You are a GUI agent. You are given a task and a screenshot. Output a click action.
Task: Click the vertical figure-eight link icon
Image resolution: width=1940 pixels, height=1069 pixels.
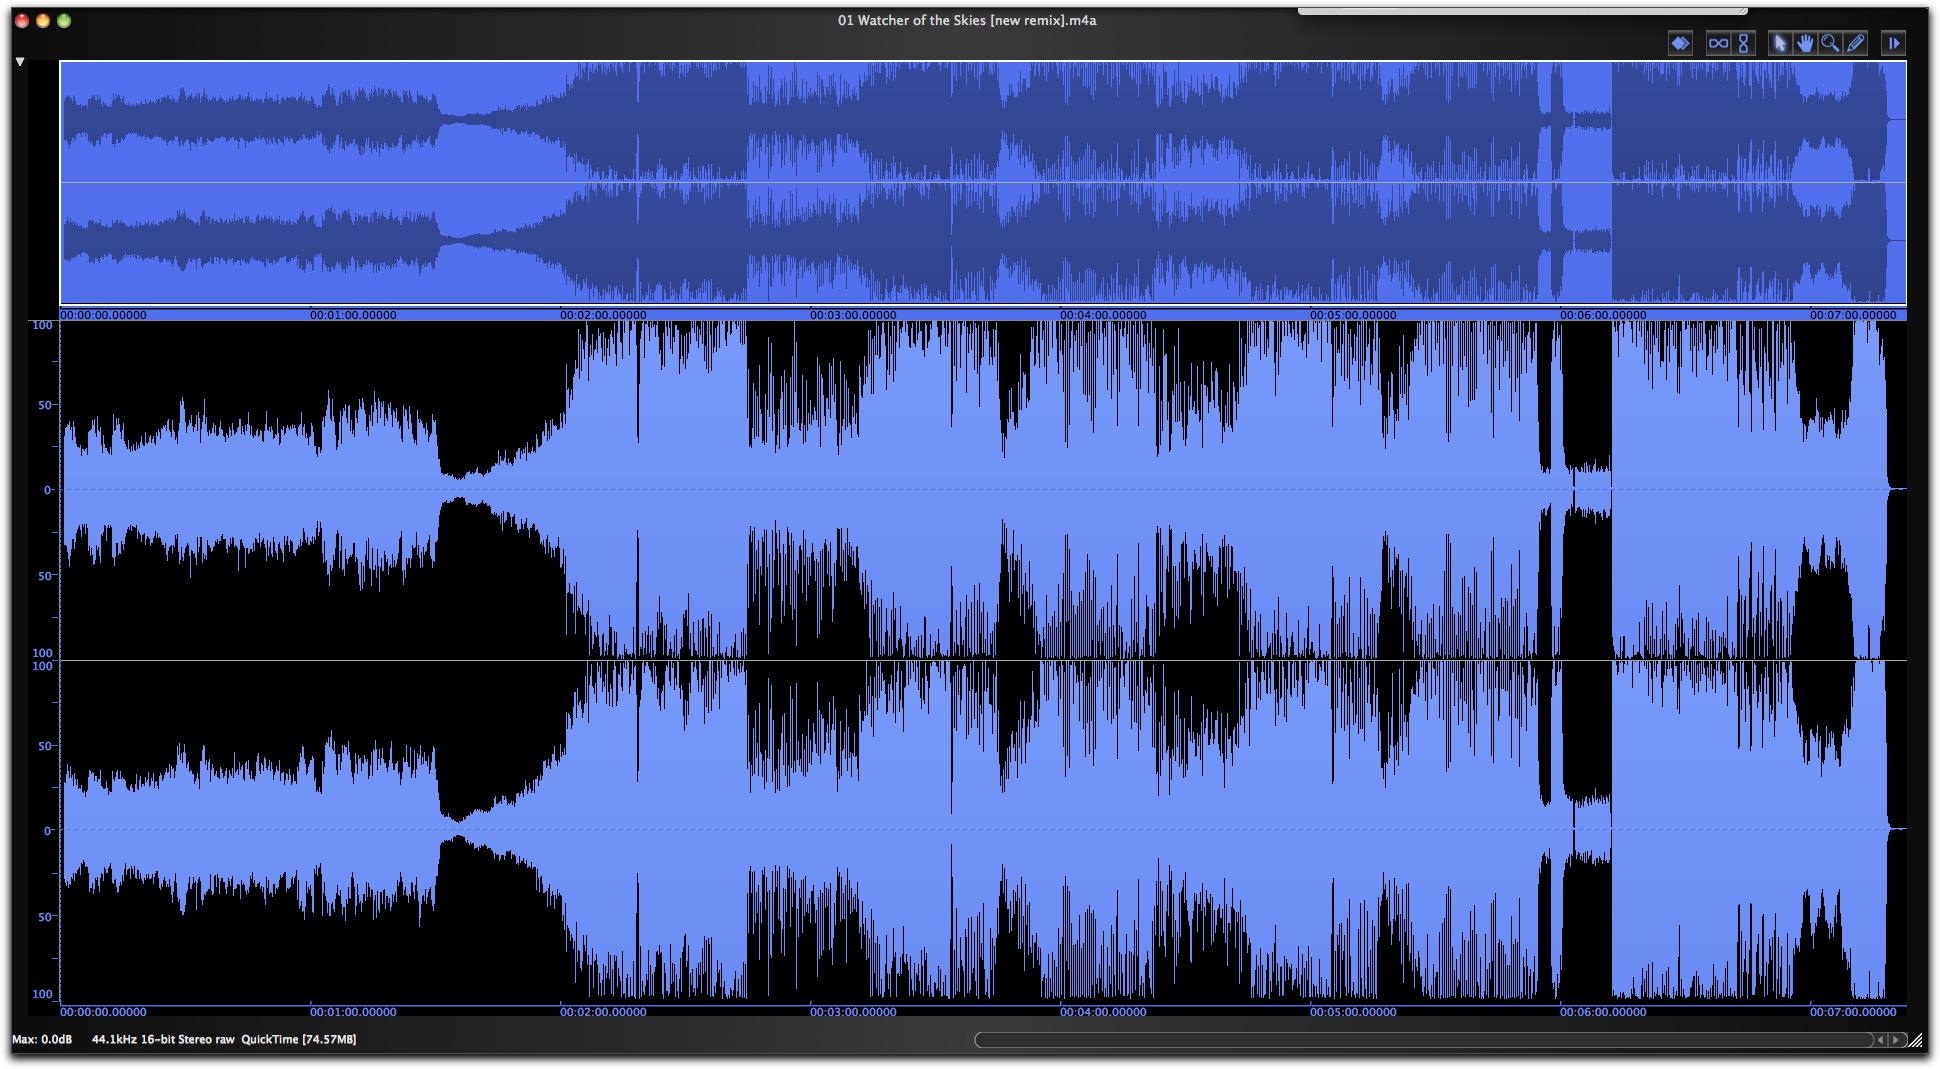1744,43
